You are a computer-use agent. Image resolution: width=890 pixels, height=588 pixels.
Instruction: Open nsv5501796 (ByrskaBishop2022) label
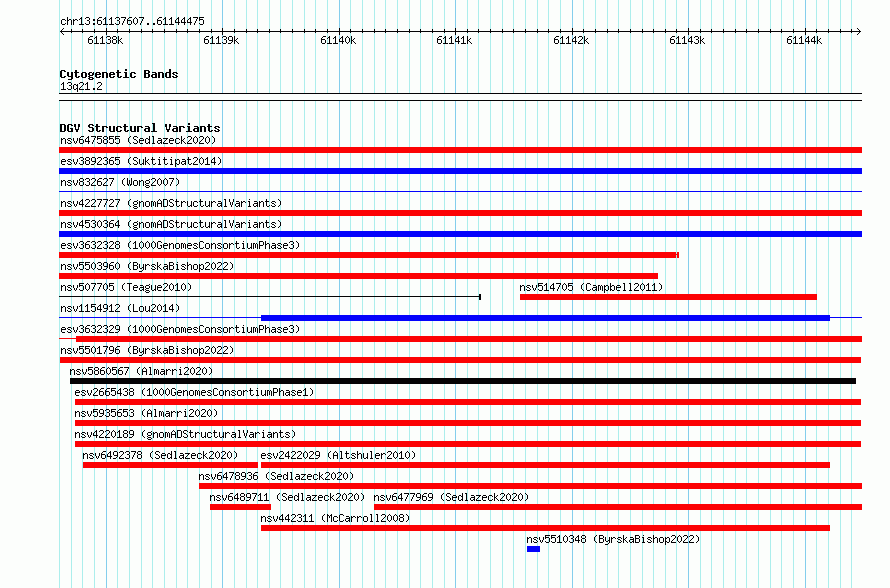tap(147, 350)
